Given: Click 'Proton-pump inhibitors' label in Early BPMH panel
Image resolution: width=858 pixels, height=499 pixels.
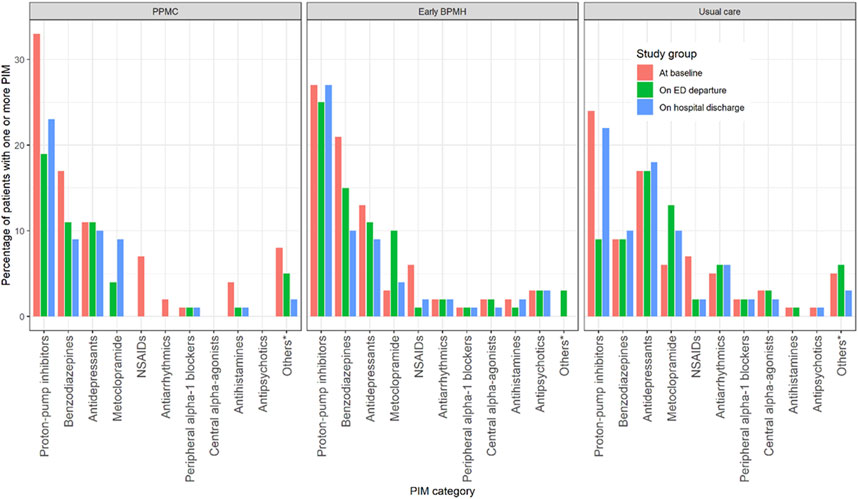Looking at the screenshot, I should pos(322,396).
